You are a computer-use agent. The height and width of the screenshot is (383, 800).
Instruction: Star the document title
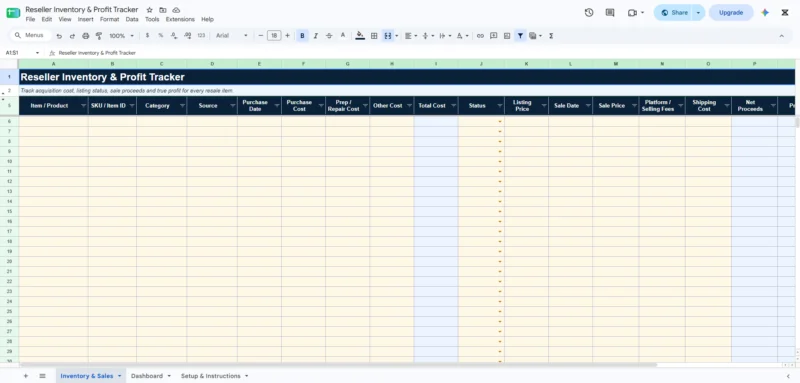pyautogui.click(x=149, y=10)
